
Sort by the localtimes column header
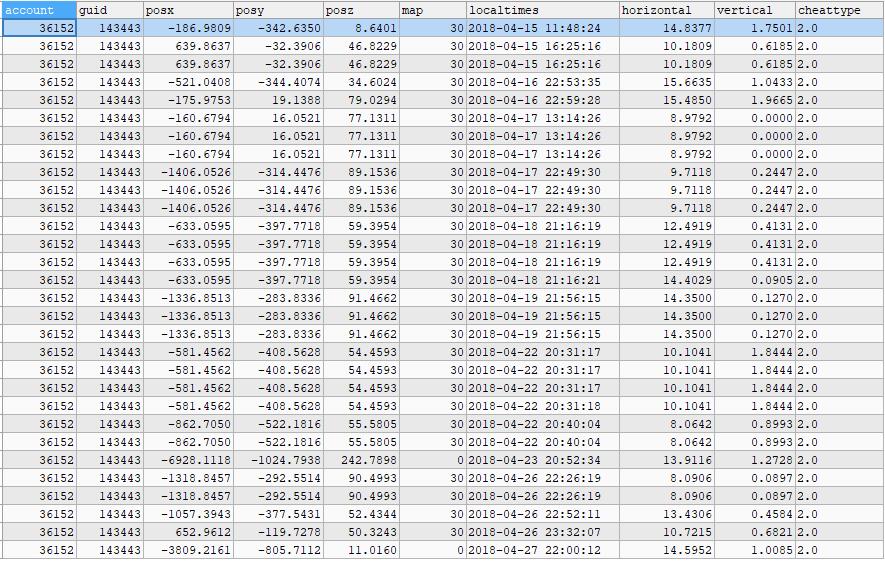coord(542,10)
